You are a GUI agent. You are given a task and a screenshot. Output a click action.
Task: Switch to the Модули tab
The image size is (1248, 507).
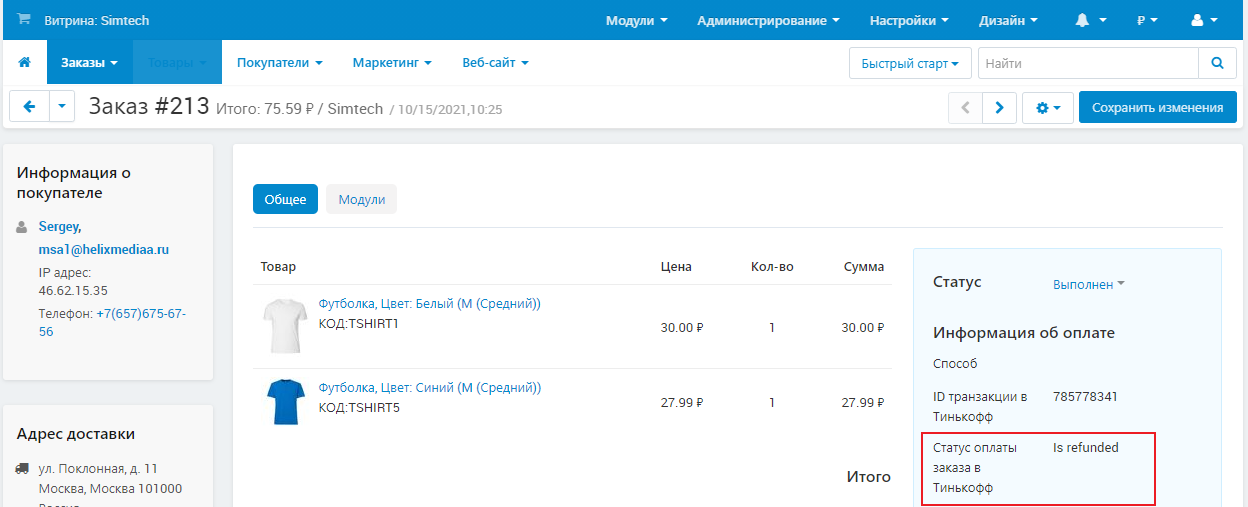coord(362,199)
